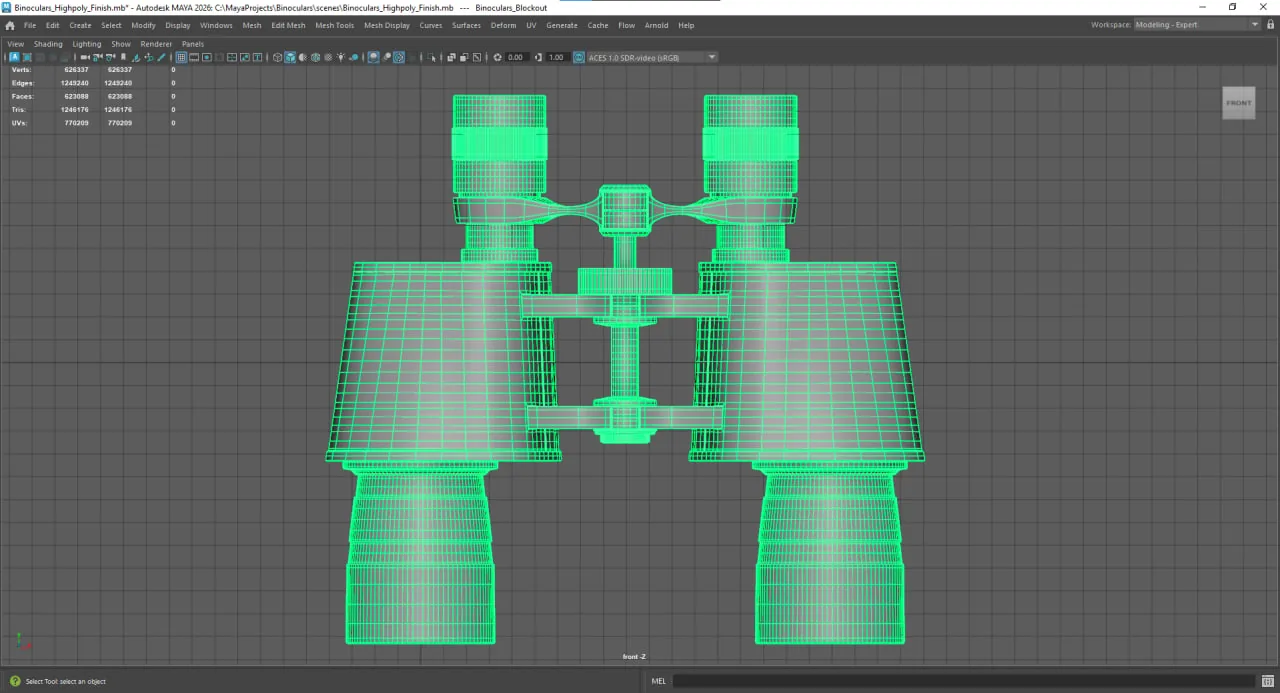Open the Workspace Modeling - Expert dropdown
Screen dimensions: 1280x693
point(1197,25)
